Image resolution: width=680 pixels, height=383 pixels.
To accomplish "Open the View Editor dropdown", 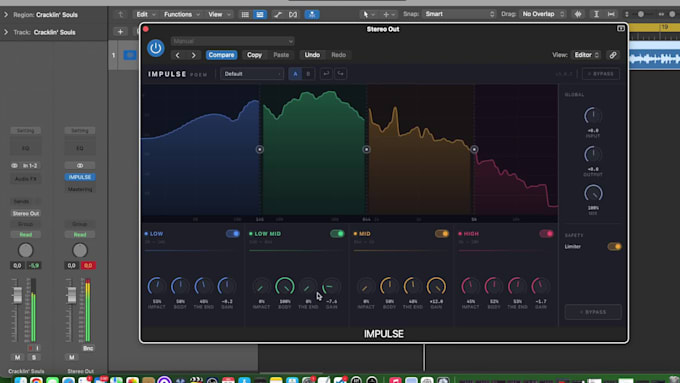I will tap(586, 55).
